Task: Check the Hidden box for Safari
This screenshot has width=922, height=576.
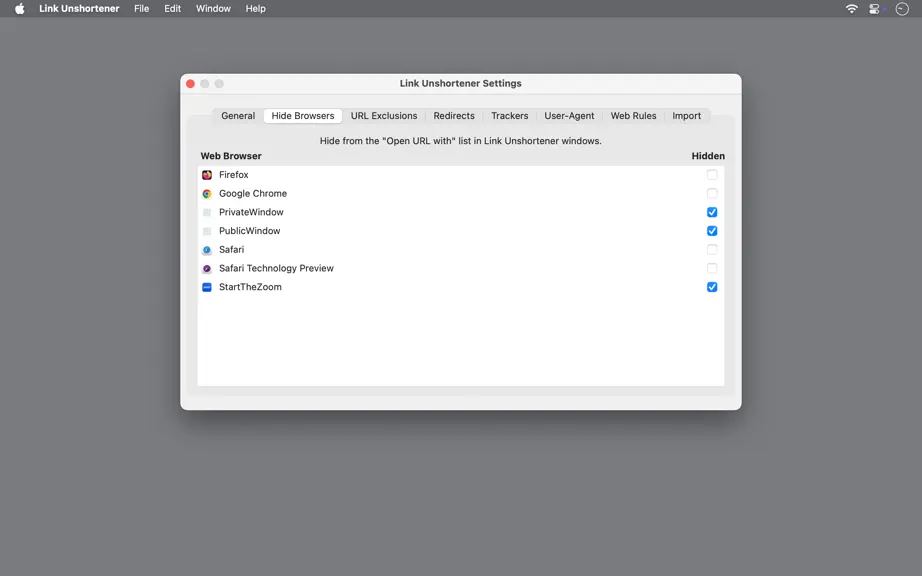Action: pyautogui.click(x=712, y=250)
